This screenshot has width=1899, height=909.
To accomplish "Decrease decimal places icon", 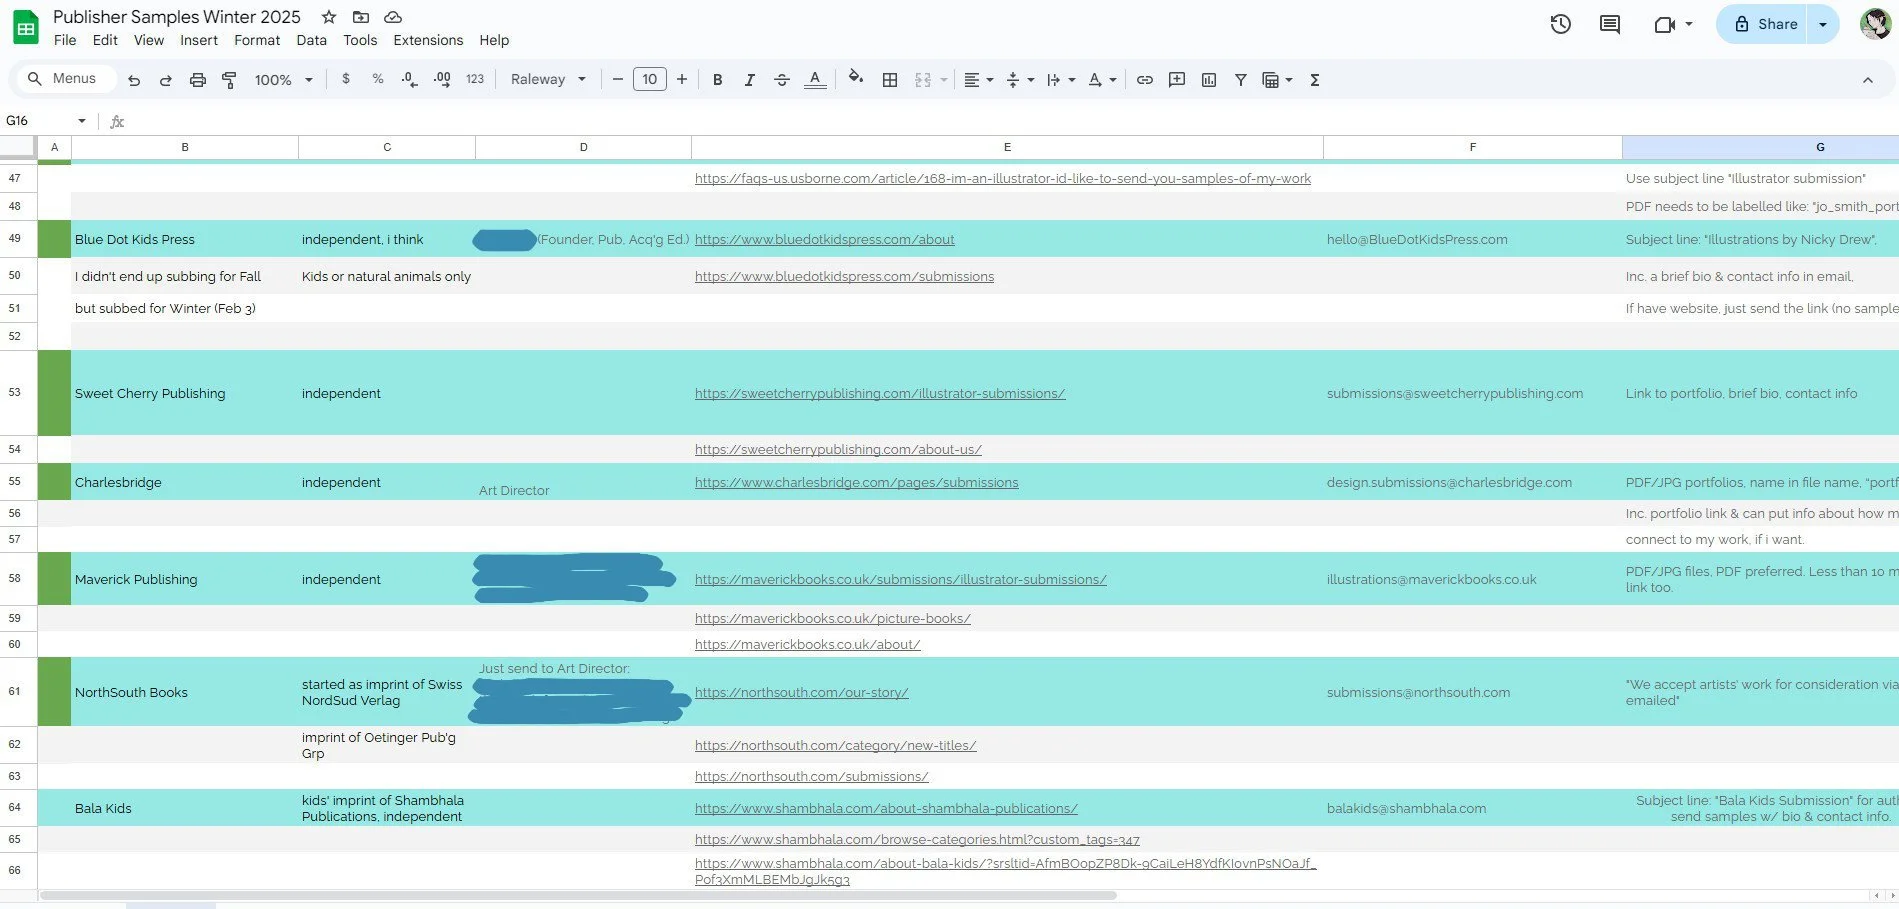I will pos(410,79).
